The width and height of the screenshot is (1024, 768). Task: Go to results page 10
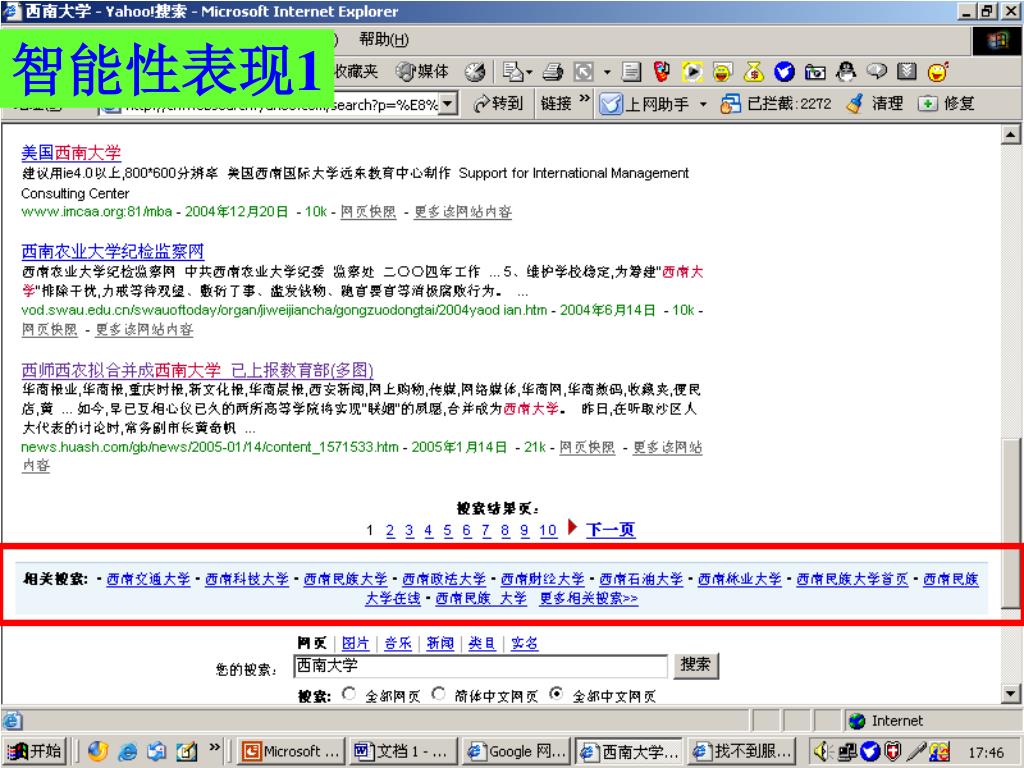(548, 530)
